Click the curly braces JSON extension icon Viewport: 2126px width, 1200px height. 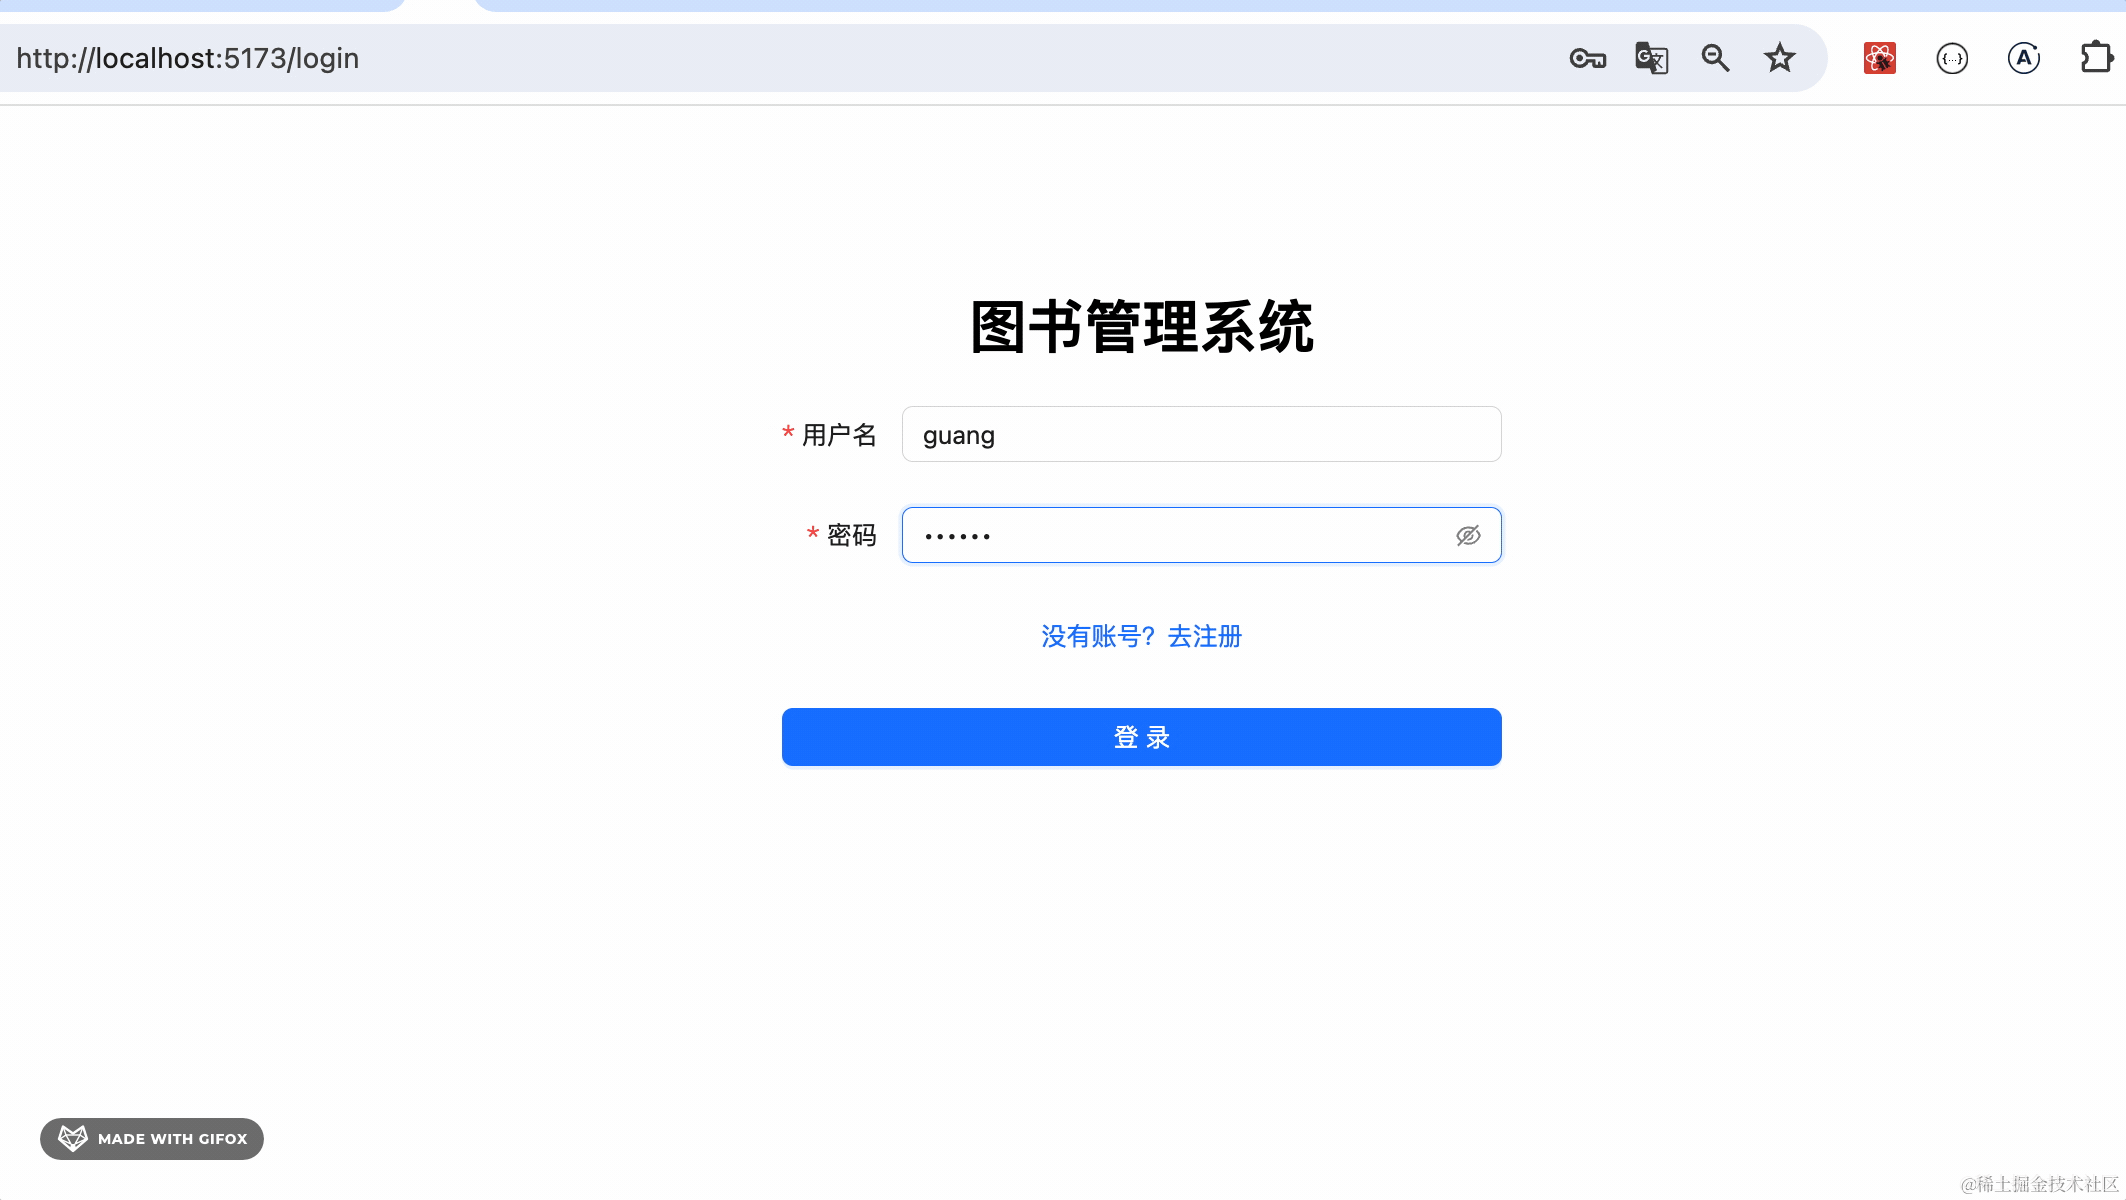(1951, 59)
